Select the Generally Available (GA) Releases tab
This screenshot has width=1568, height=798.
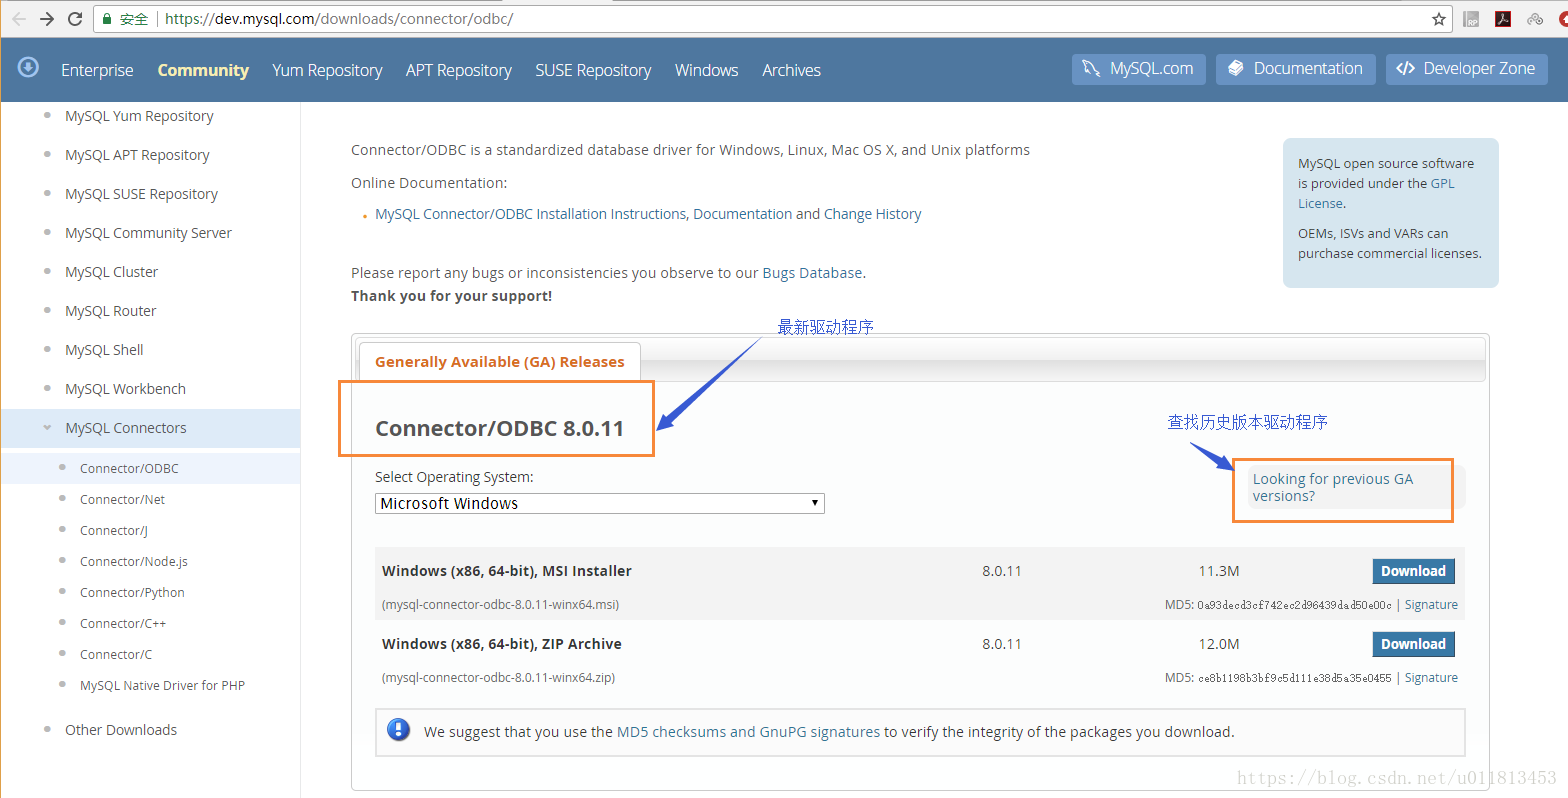499,362
